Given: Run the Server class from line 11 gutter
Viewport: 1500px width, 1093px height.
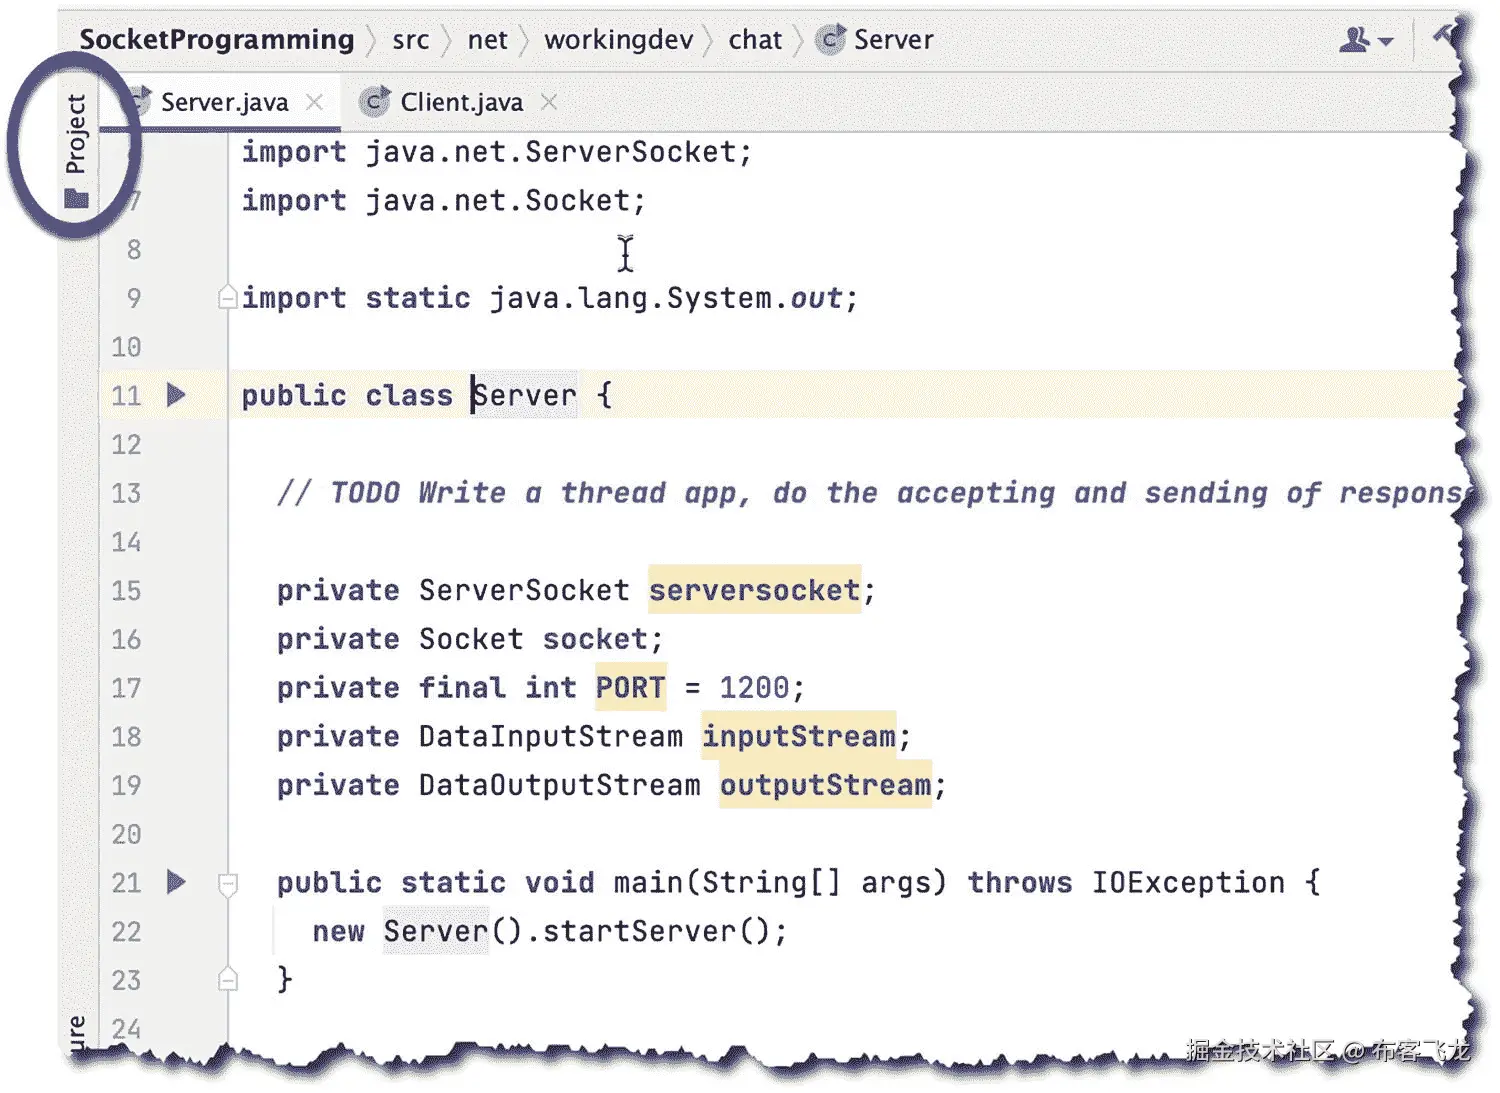Looking at the screenshot, I should coord(176,395).
